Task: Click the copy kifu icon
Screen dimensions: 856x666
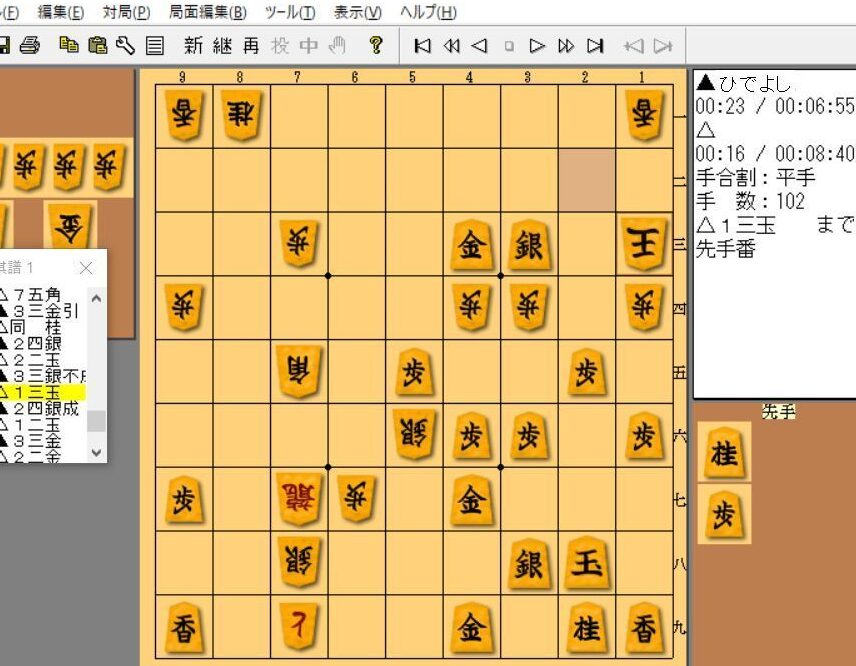Action: click(68, 46)
